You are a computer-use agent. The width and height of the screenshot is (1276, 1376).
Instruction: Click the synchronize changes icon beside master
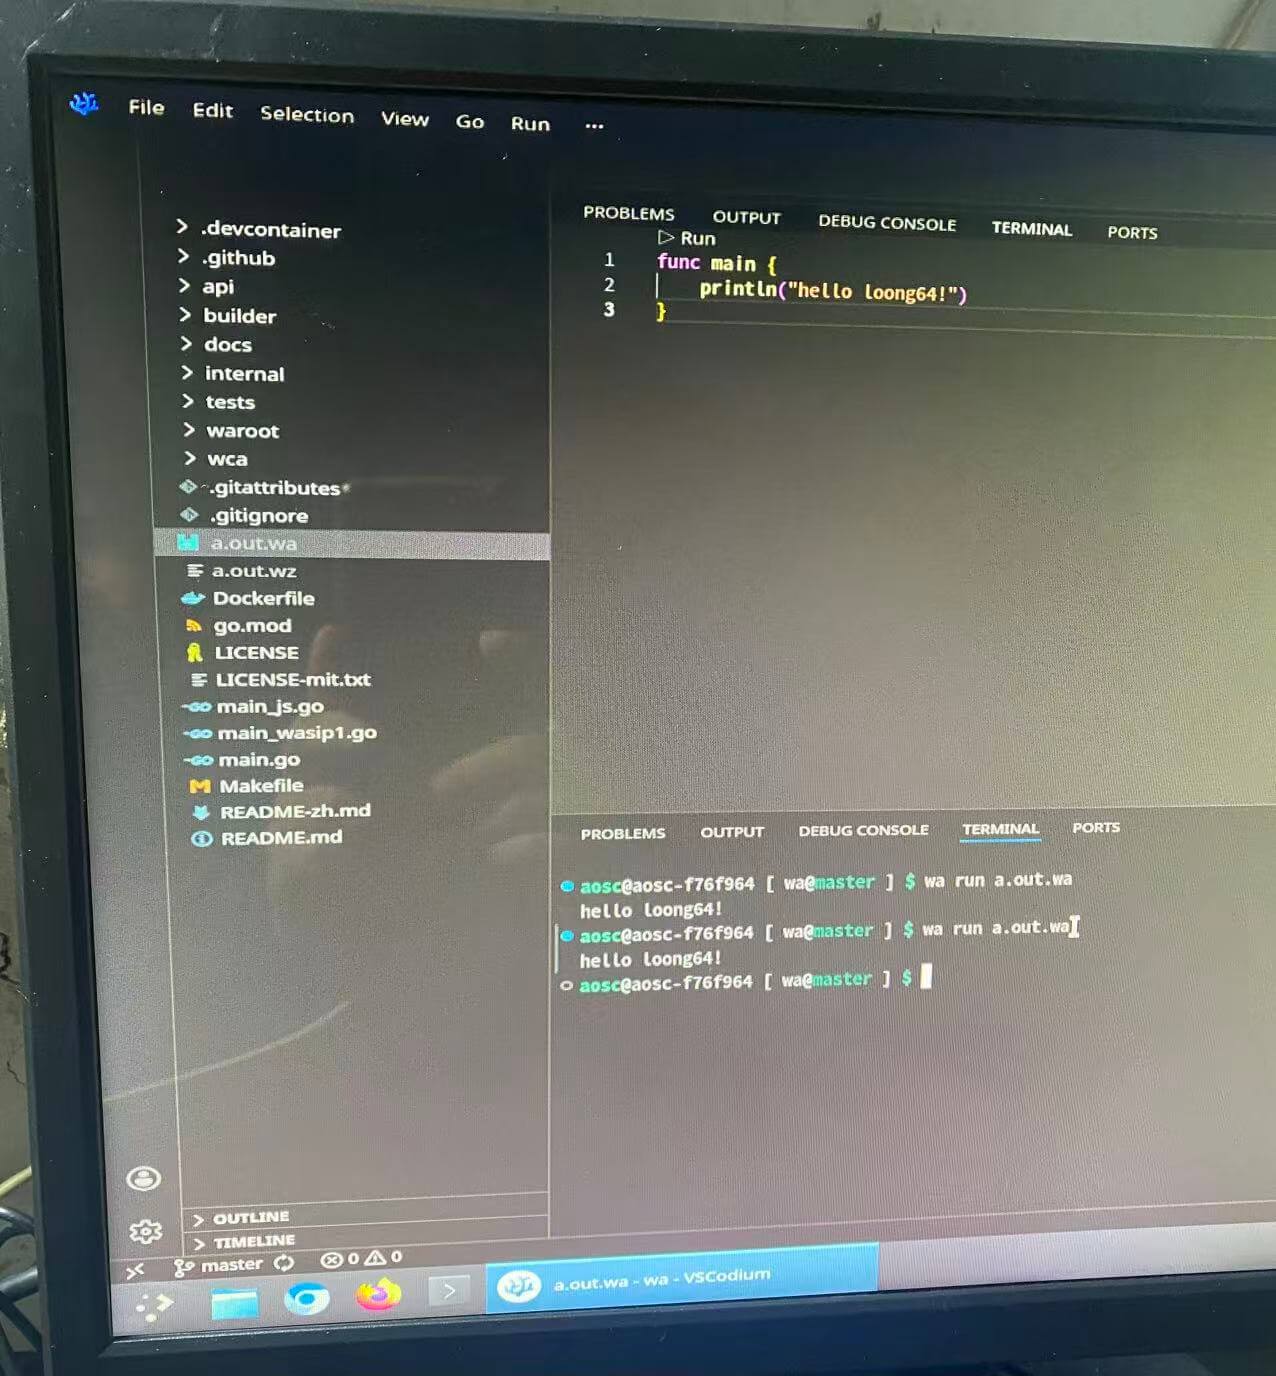(x=284, y=1263)
